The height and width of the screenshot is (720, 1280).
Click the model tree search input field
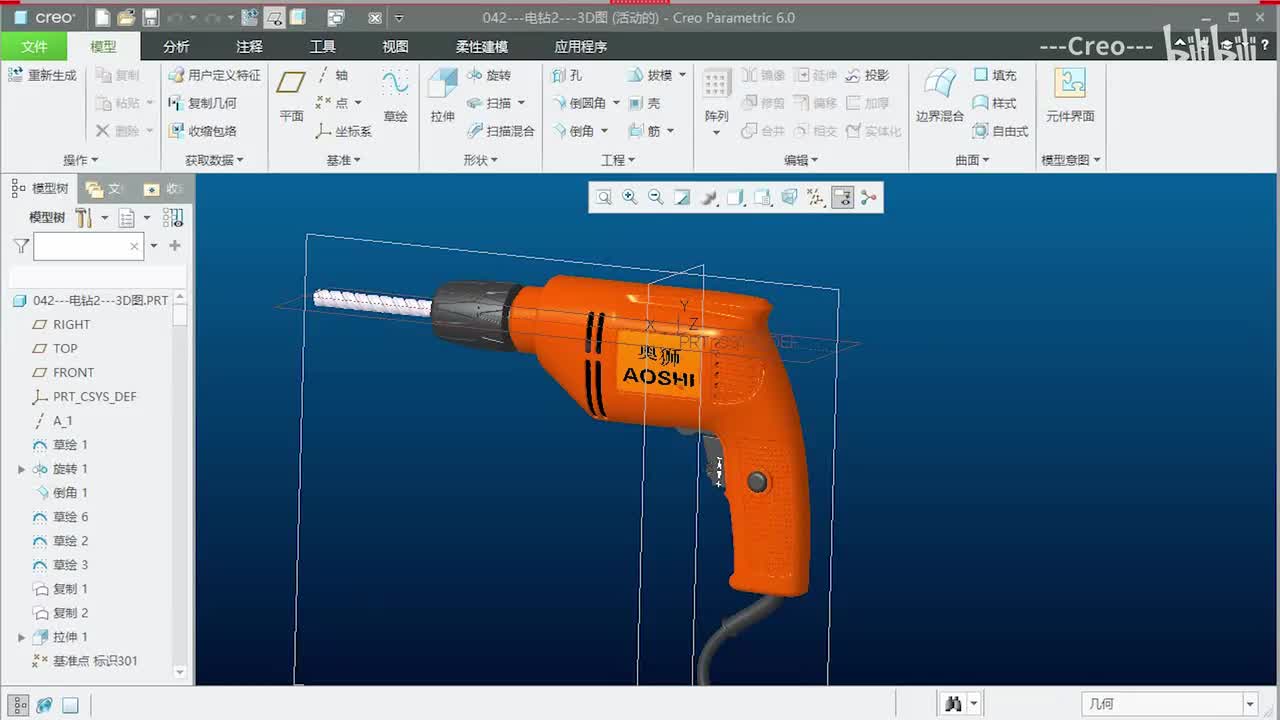tap(88, 246)
